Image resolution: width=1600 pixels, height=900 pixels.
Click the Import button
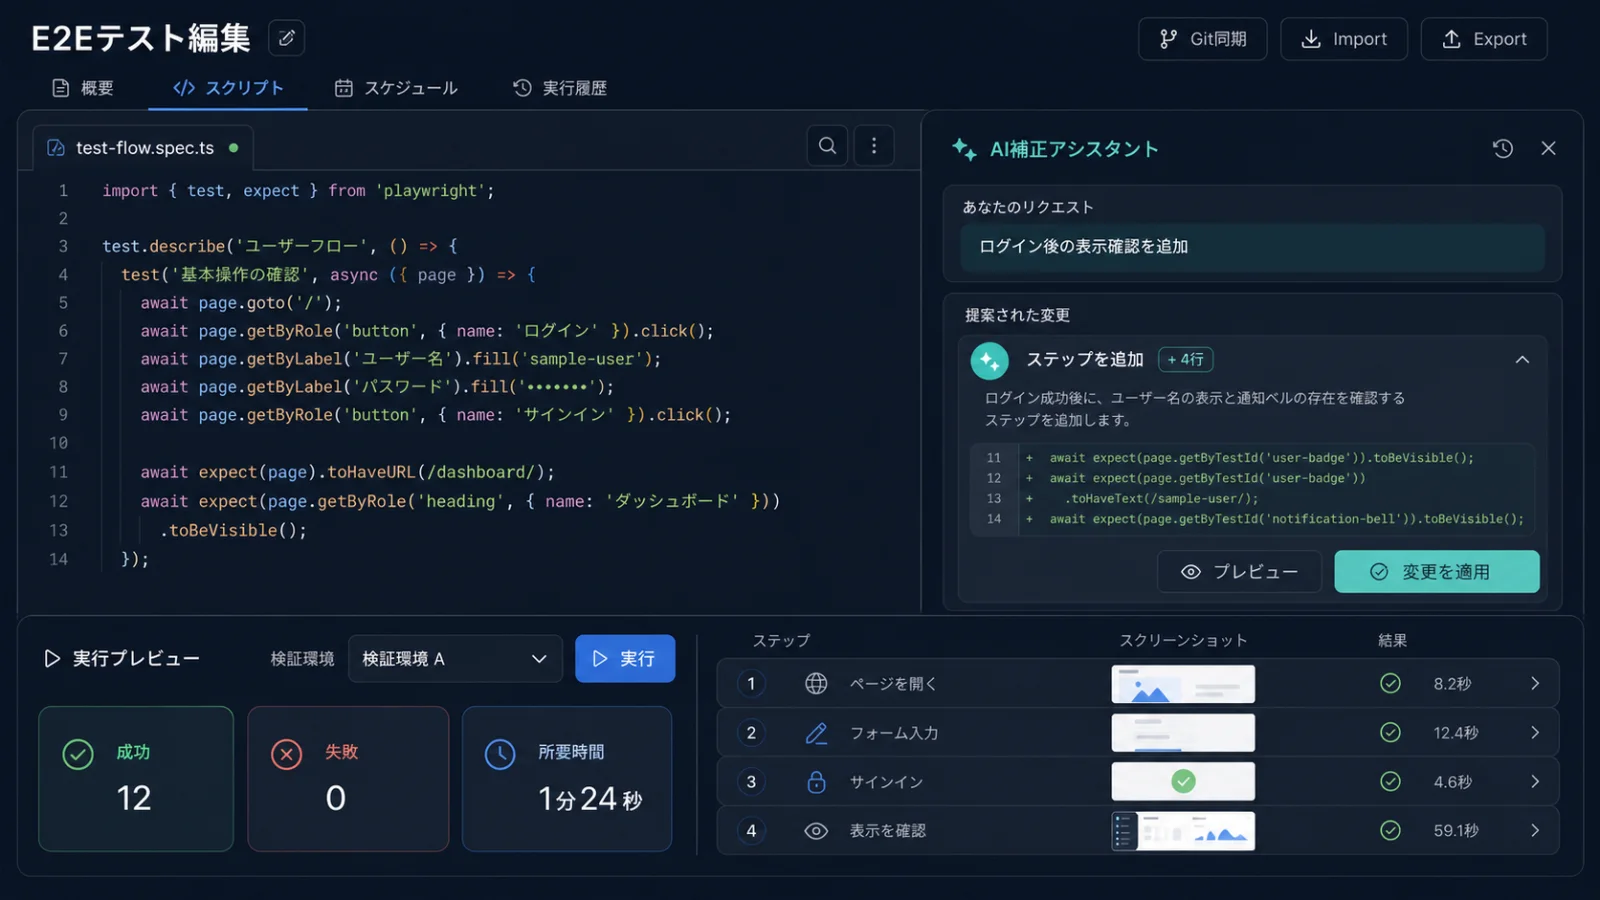click(1343, 39)
